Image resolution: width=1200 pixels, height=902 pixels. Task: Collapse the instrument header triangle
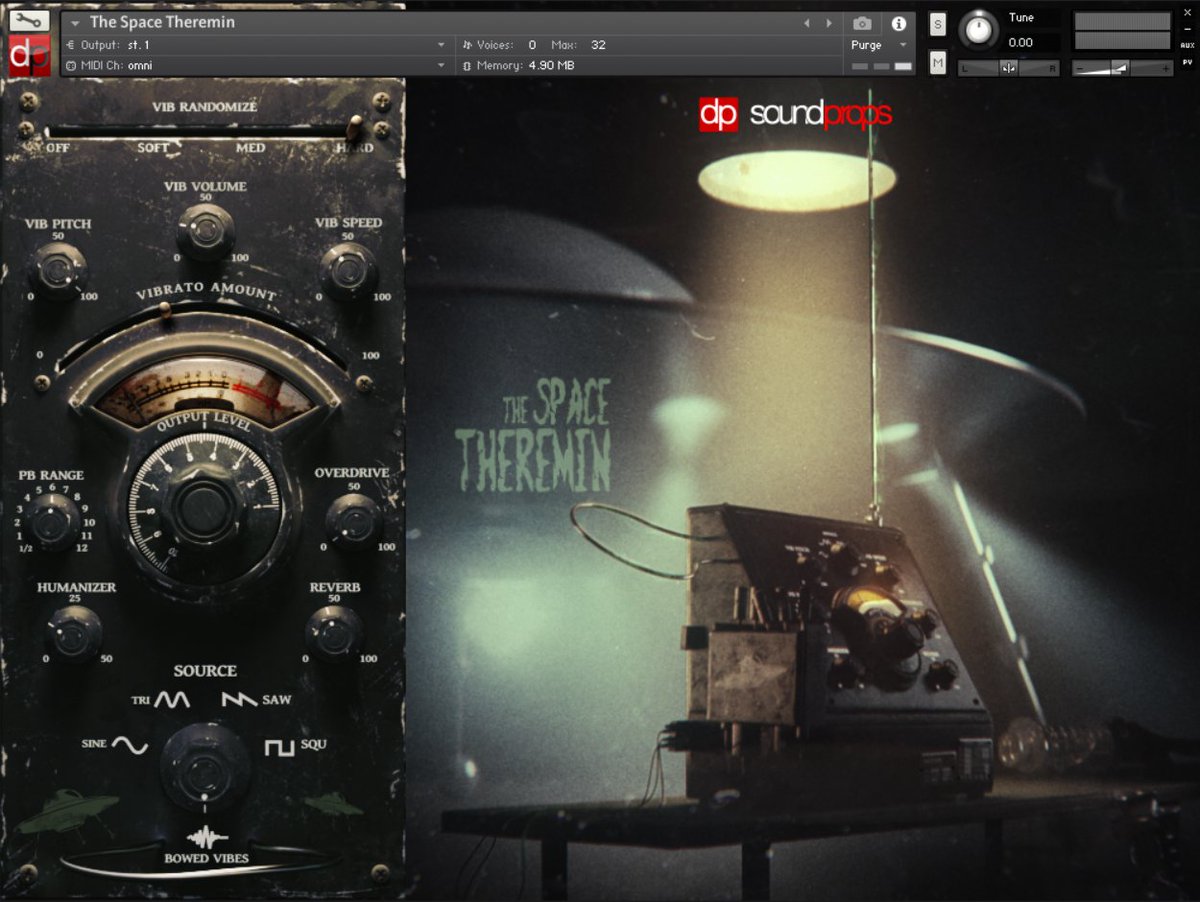coord(75,23)
